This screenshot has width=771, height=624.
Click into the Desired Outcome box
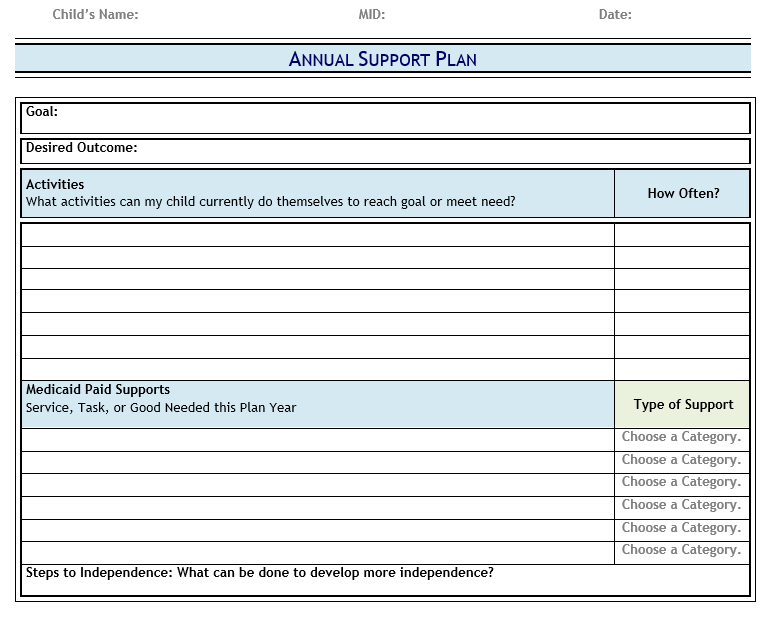click(x=386, y=151)
